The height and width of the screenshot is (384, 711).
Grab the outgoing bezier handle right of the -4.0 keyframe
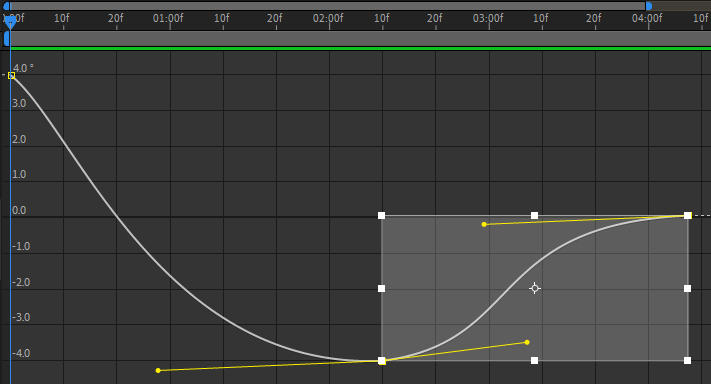click(x=527, y=342)
